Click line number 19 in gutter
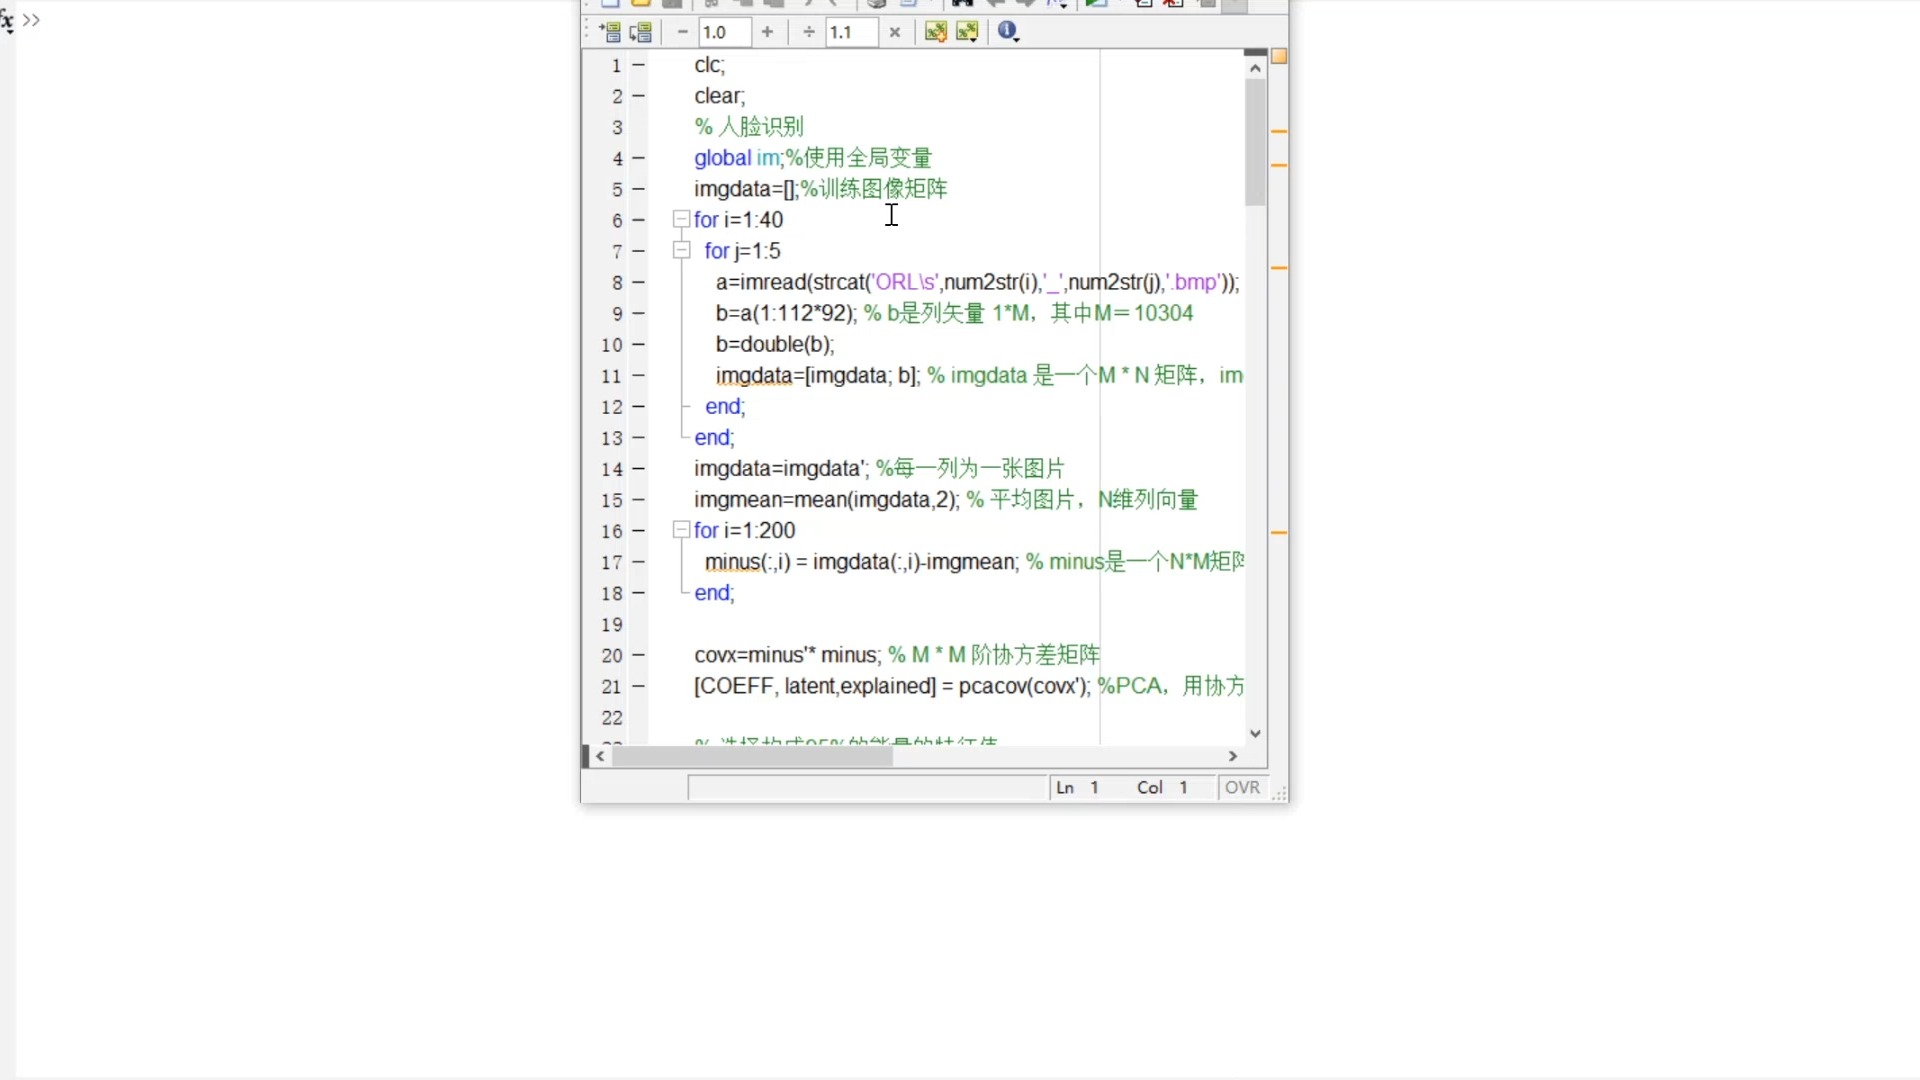The image size is (1920, 1080). (612, 624)
